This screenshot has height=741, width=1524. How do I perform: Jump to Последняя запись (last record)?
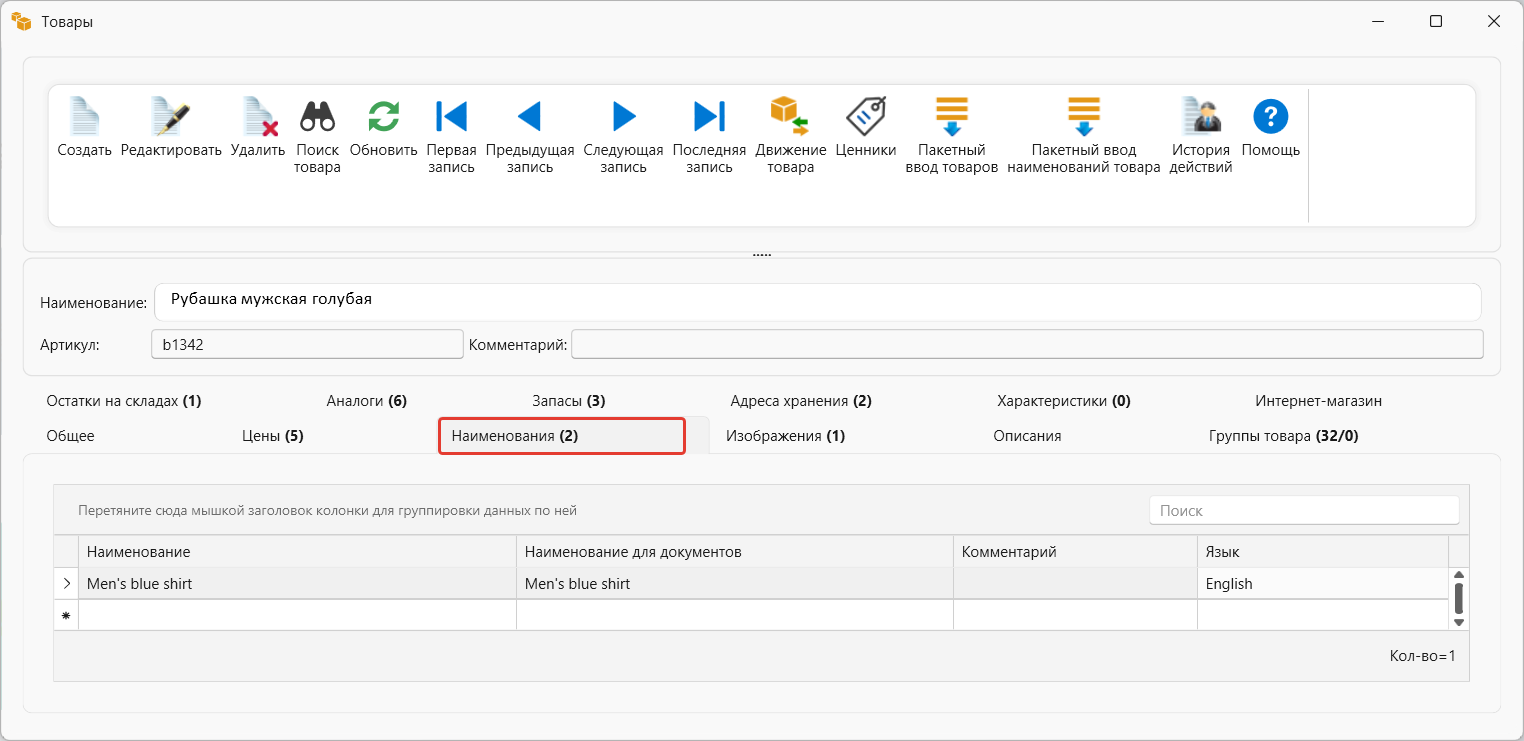(x=709, y=116)
